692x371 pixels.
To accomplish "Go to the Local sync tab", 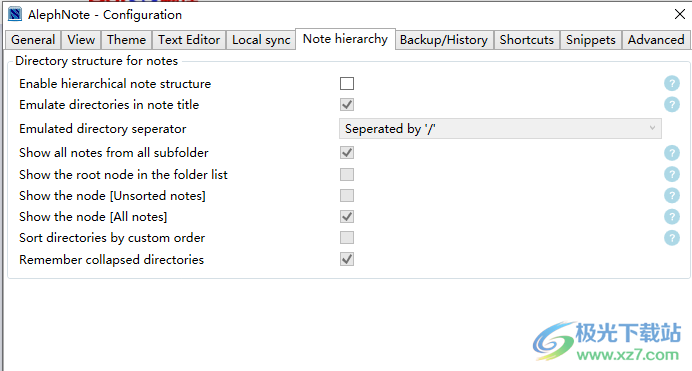I will coord(261,40).
